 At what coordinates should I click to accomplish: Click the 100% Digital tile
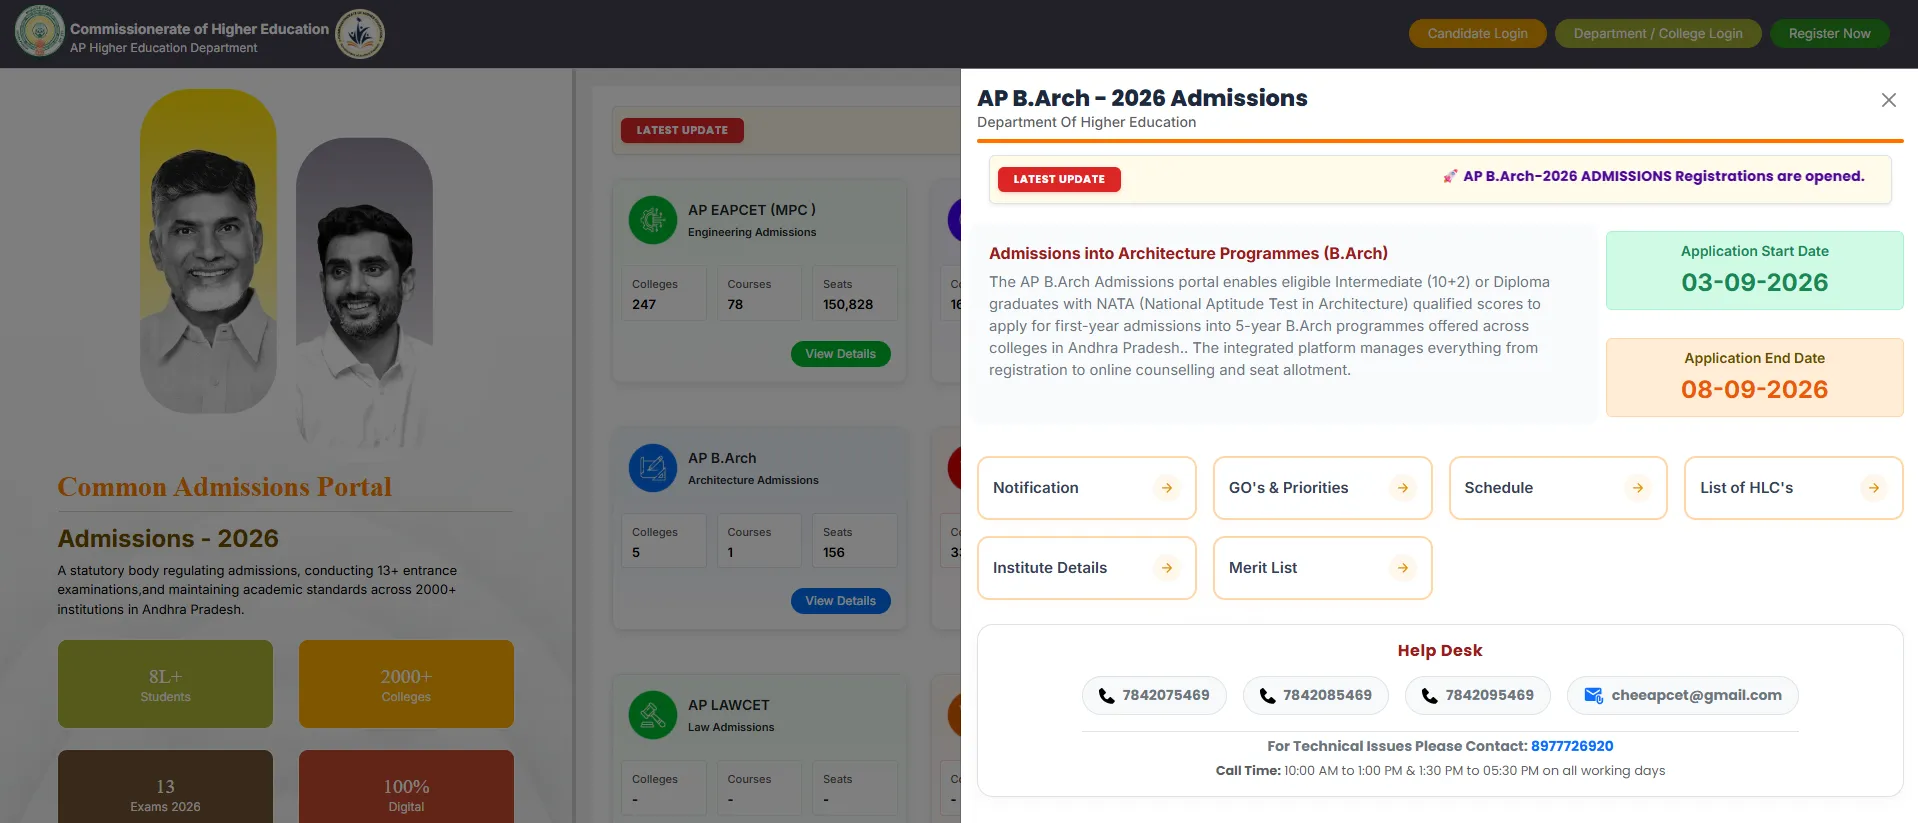coord(406,787)
